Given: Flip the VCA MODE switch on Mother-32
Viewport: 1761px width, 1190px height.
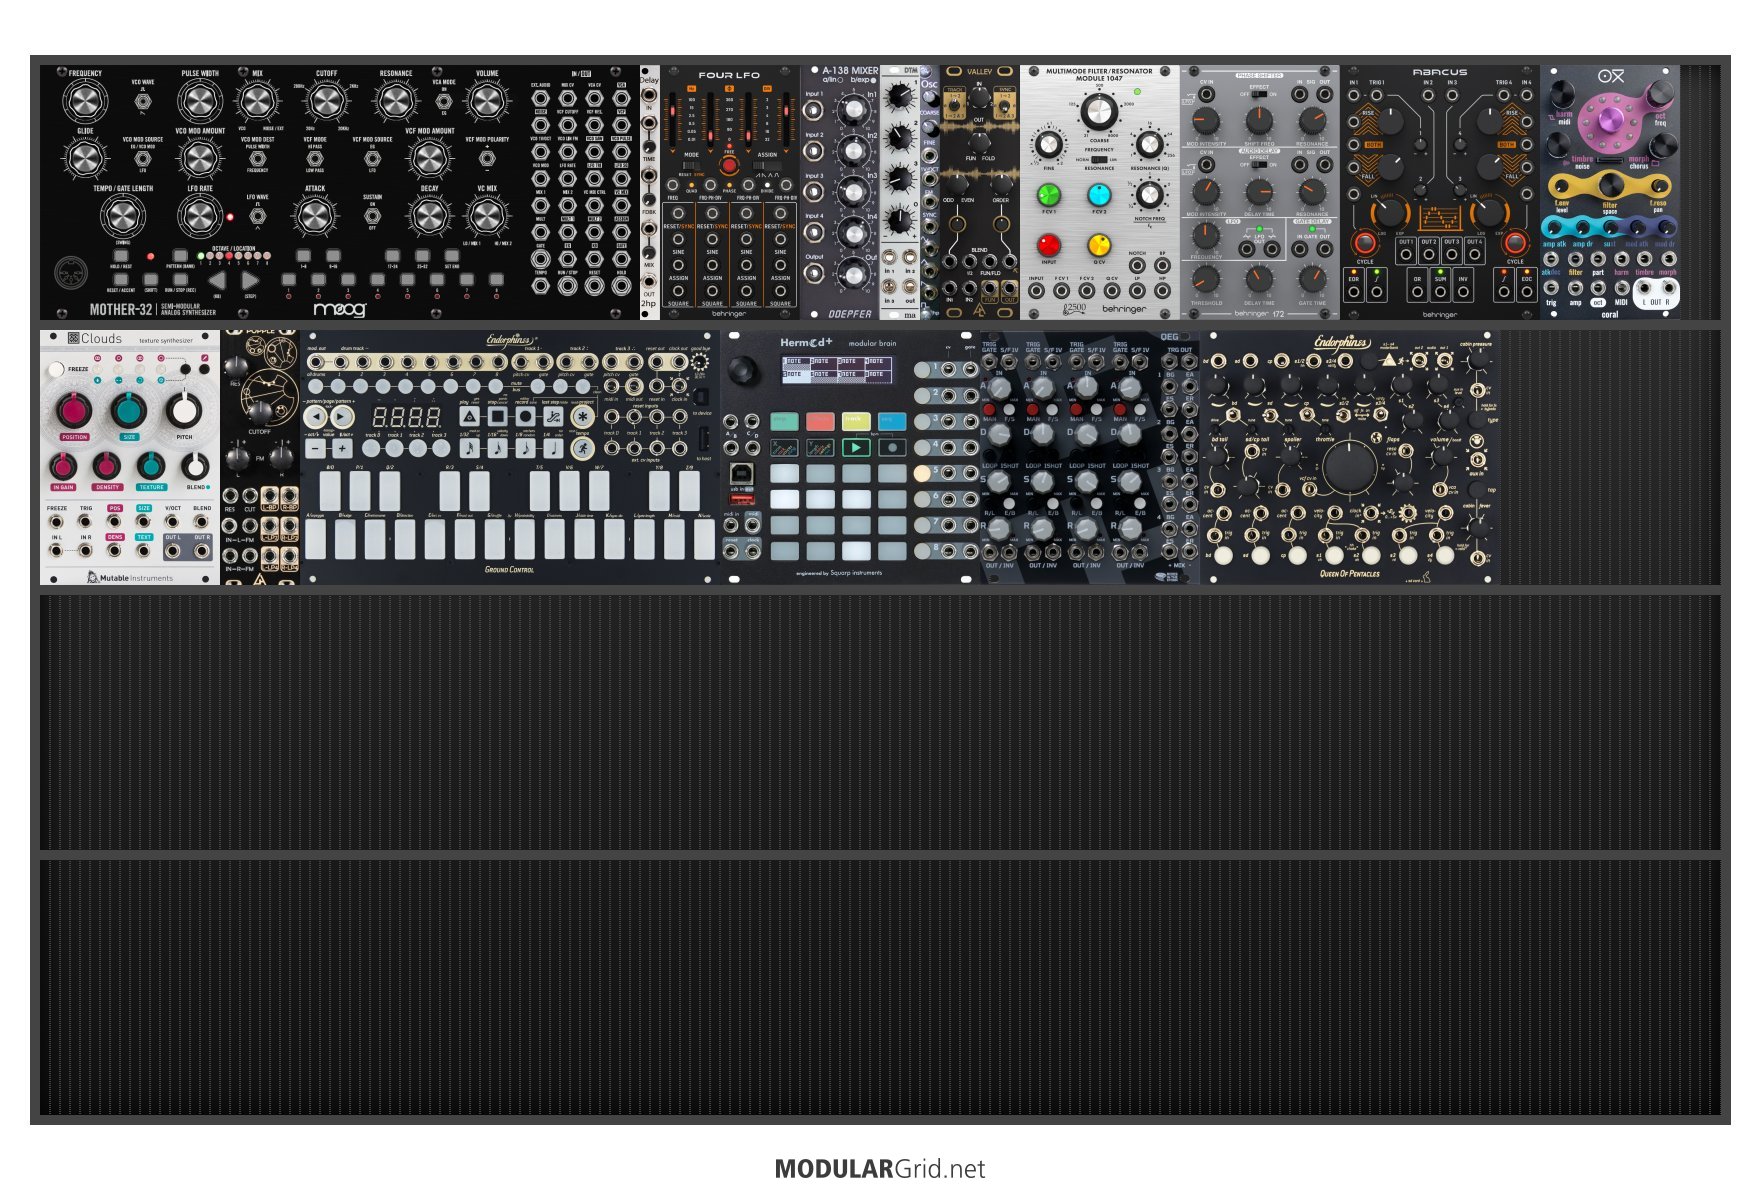Looking at the screenshot, I should [444, 101].
